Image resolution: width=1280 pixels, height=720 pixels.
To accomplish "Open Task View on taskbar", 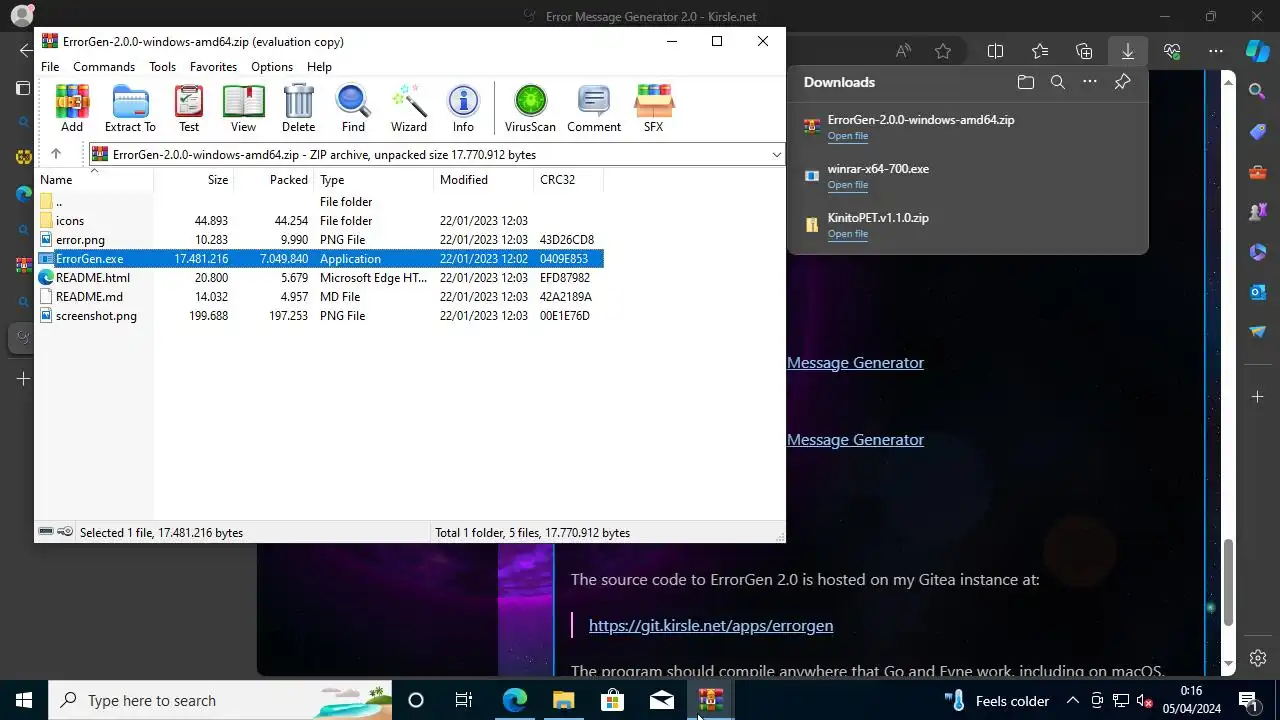I will 463,700.
